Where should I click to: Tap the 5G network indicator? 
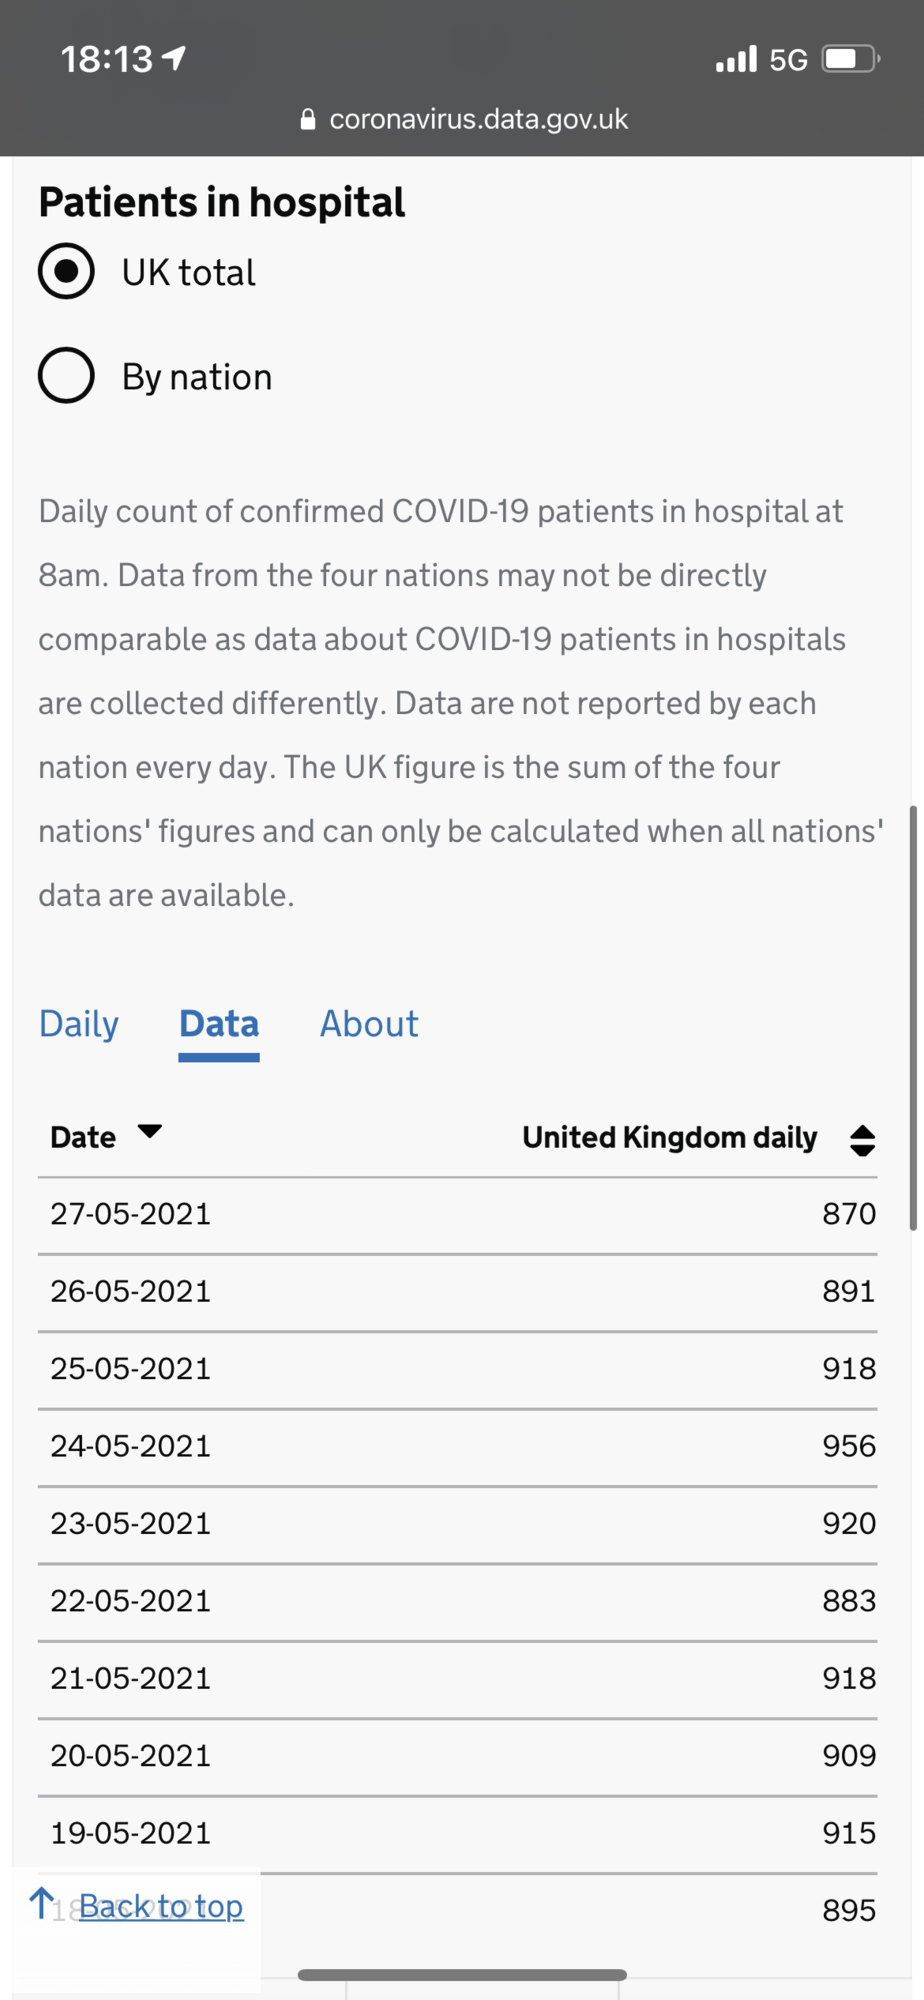(788, 60)
